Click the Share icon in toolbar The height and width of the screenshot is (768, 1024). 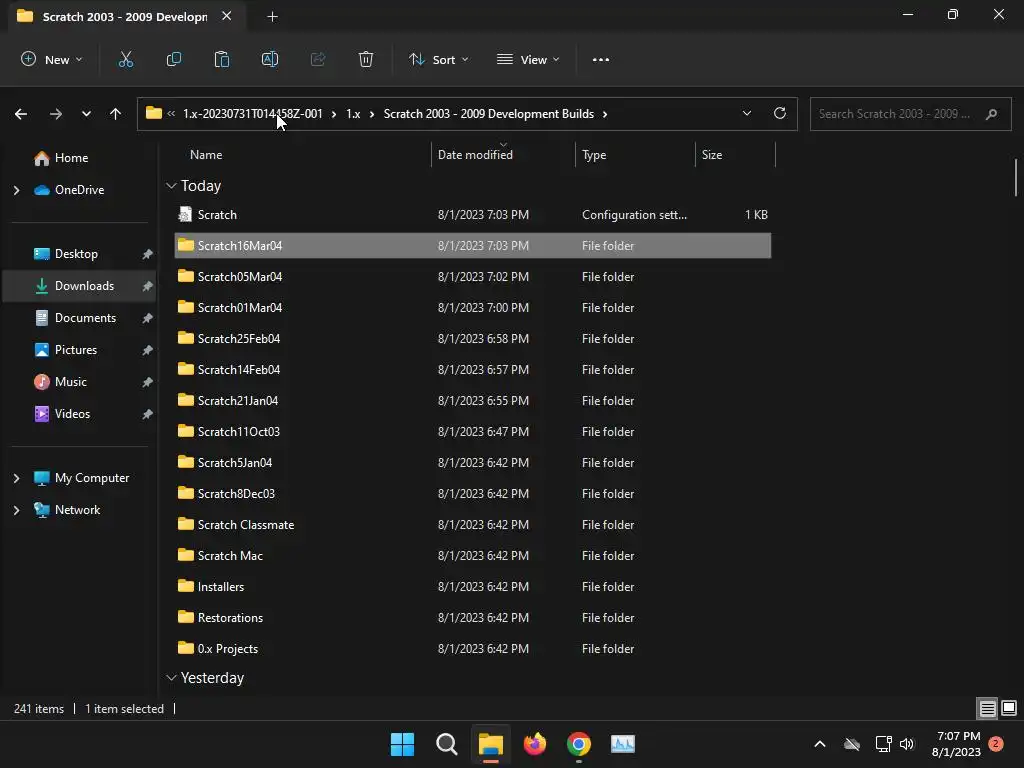click(x=318, y=59)
